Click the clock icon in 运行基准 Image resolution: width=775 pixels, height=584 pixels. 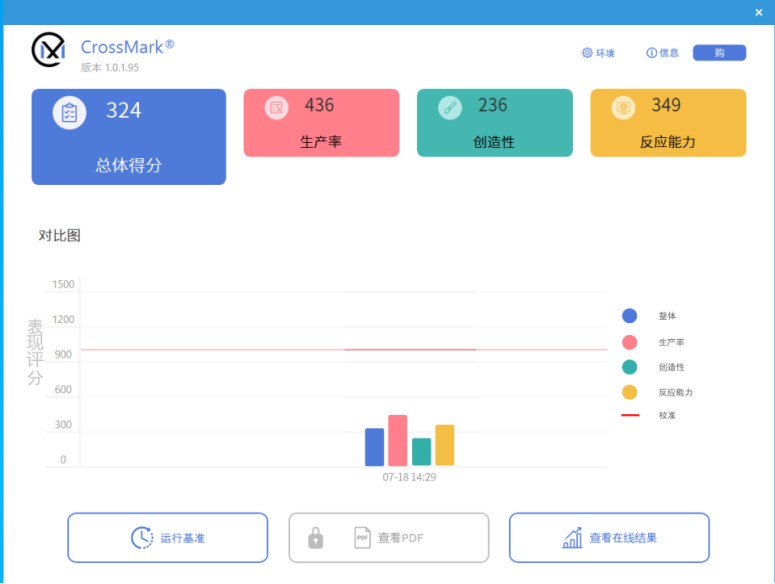(142, 538)
